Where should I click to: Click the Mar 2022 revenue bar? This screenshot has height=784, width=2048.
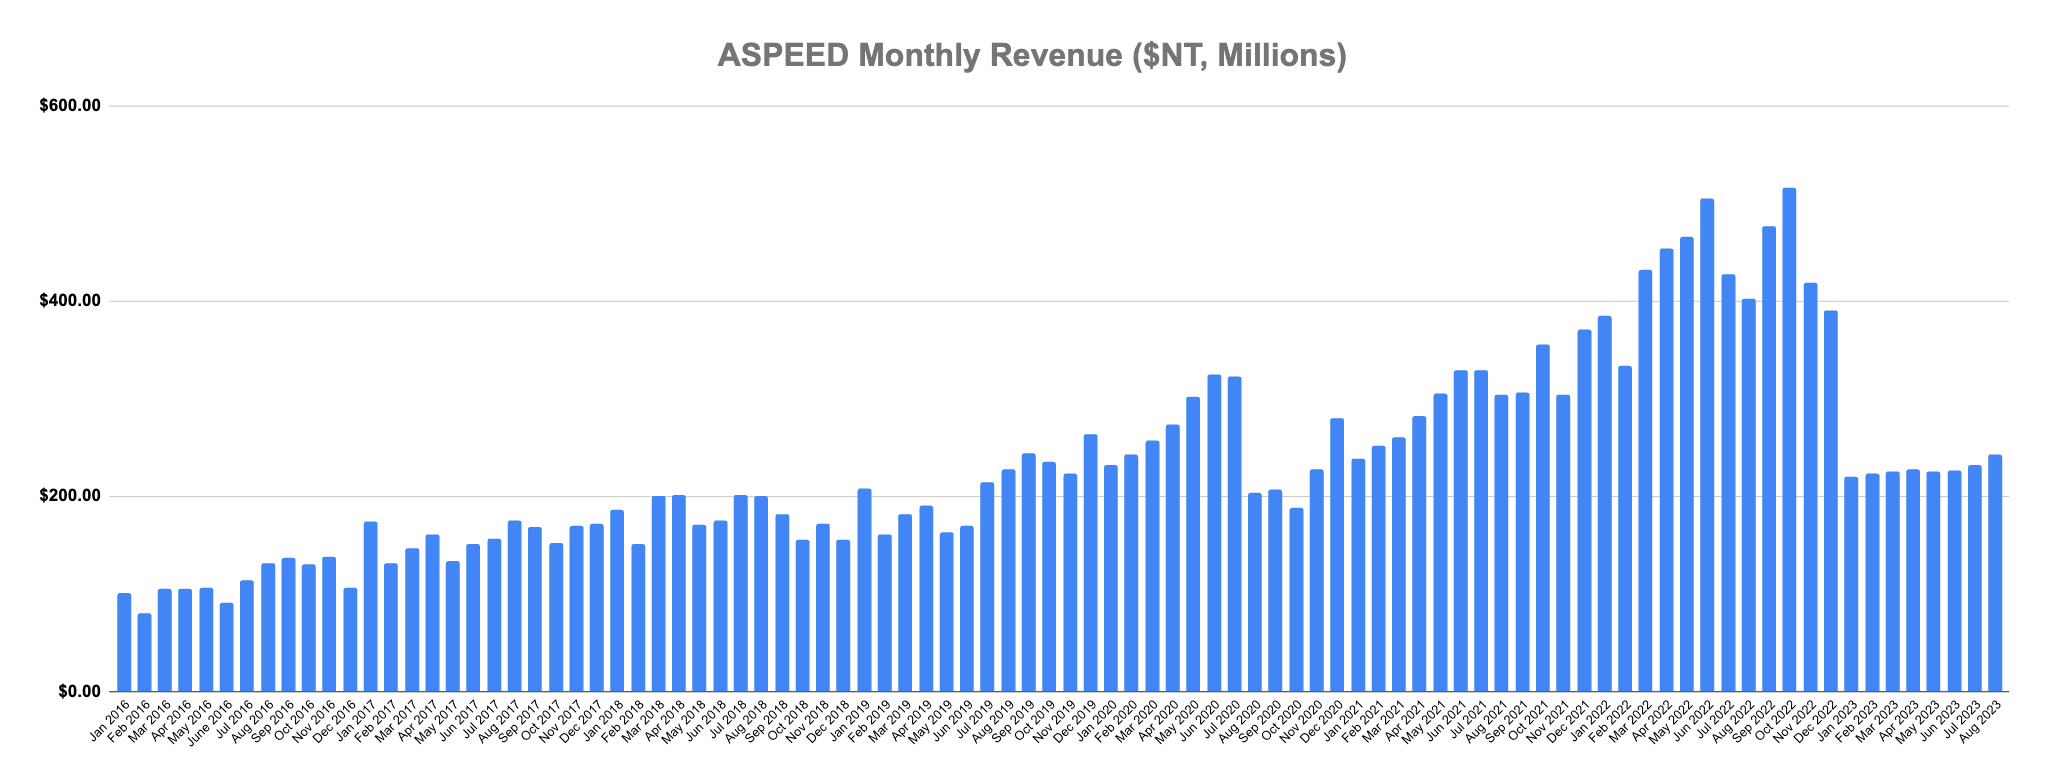click(1645, 480)
